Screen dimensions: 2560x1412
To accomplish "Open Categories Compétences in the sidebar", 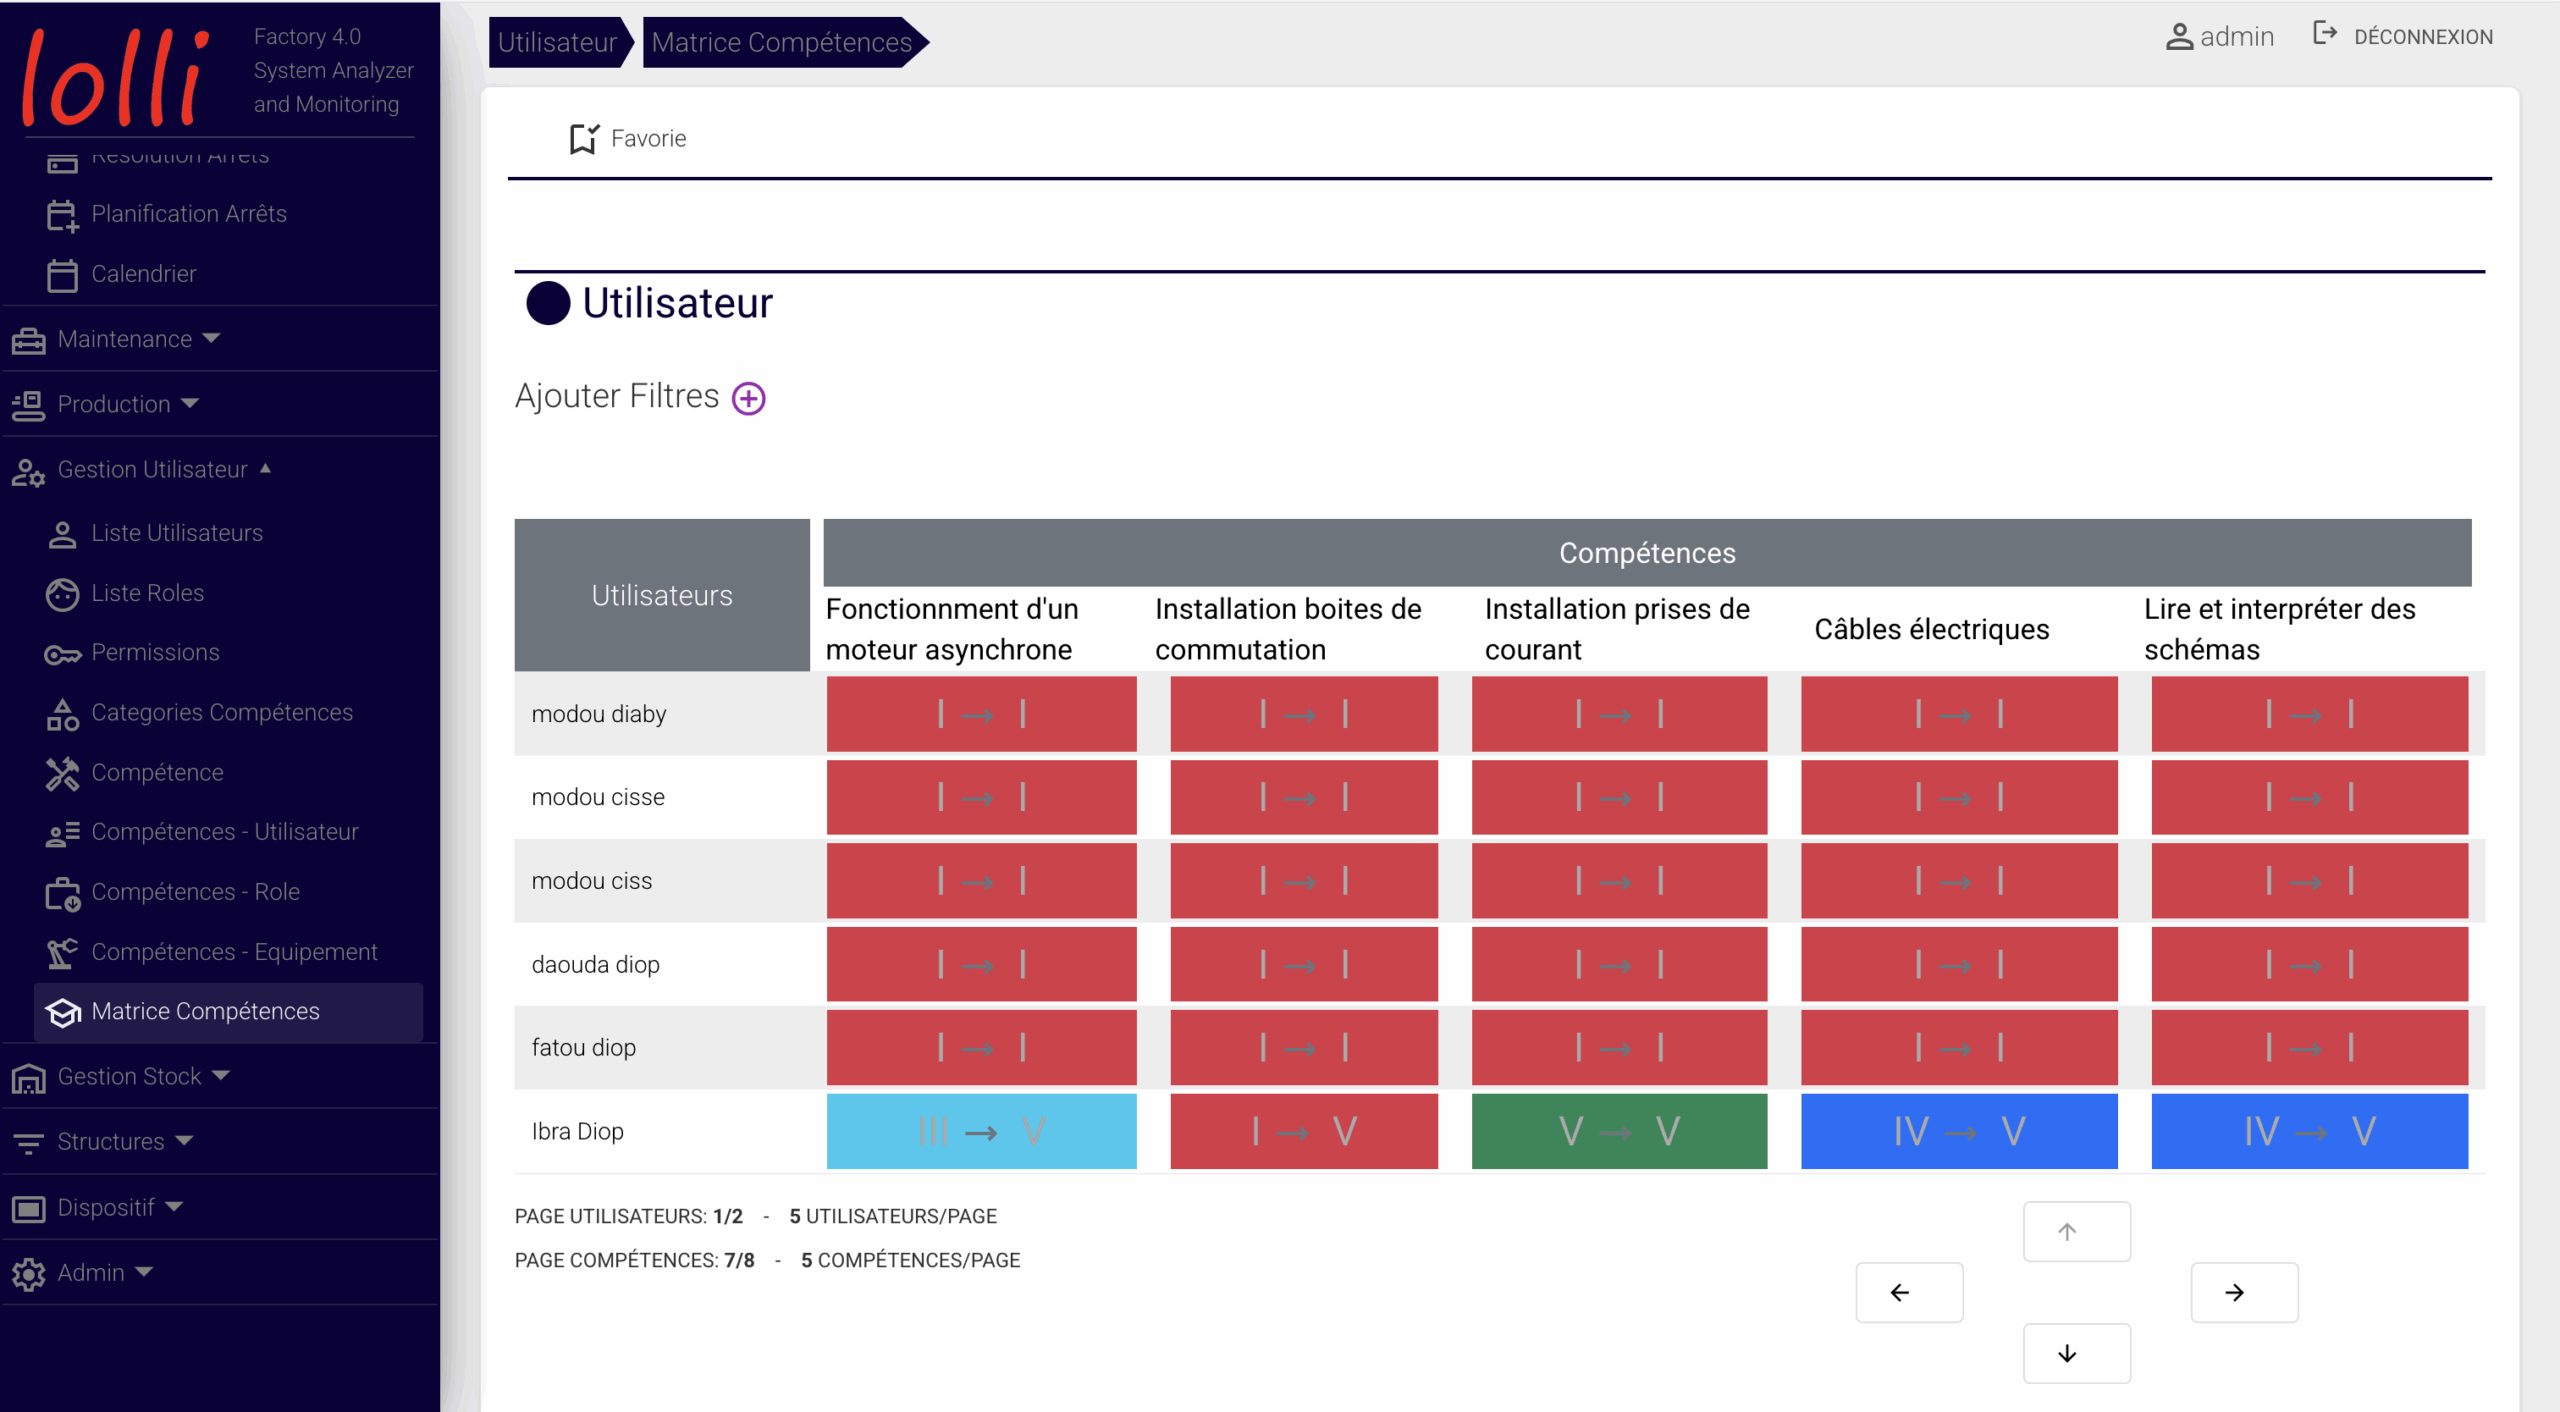I will tap(221, 712).
